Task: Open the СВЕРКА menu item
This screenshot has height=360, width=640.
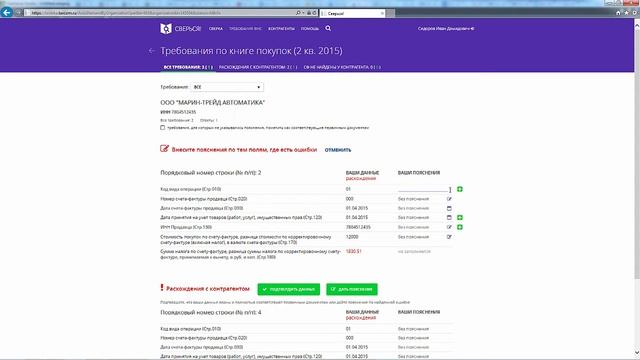Action: point(216,29)
